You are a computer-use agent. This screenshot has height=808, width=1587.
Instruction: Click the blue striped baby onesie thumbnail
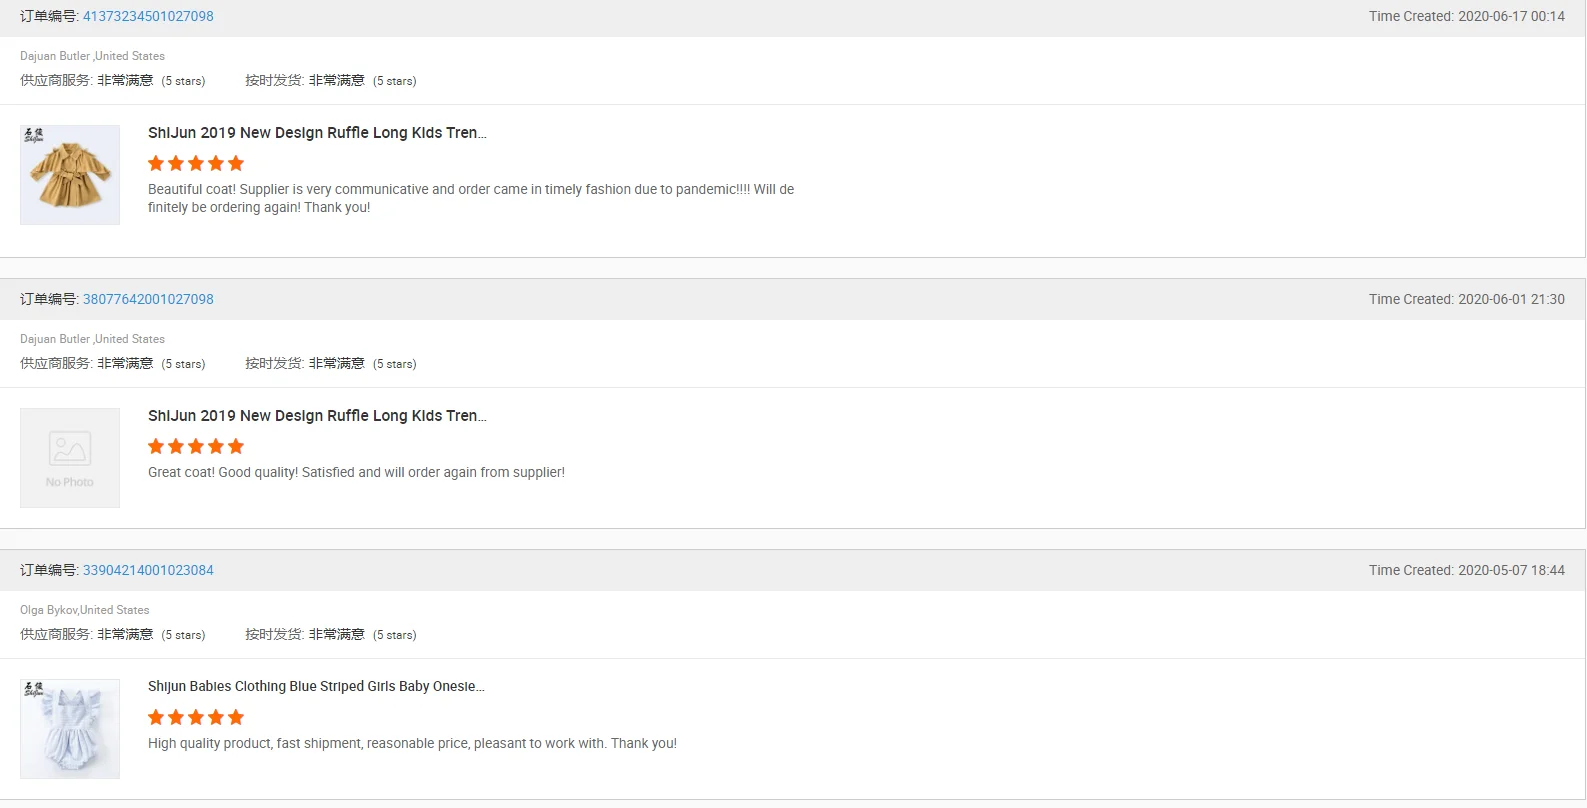[70, 729]
